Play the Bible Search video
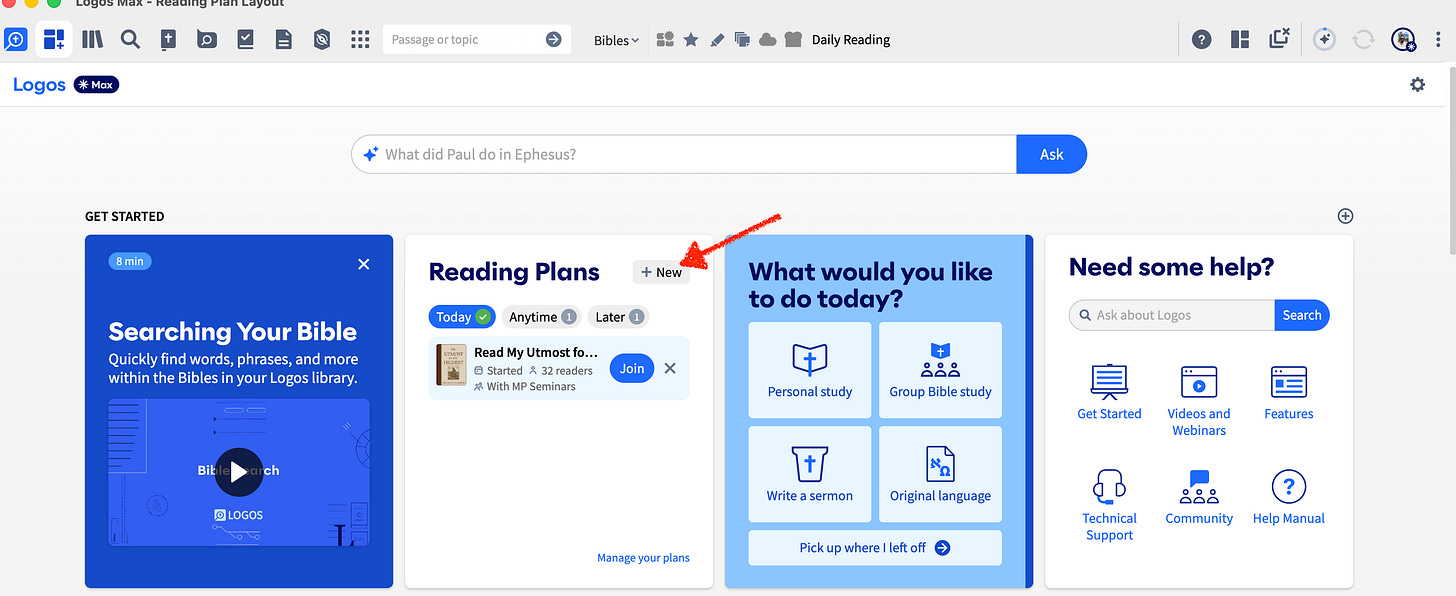This screenshot has width=1456, height=596. [239, 472]
